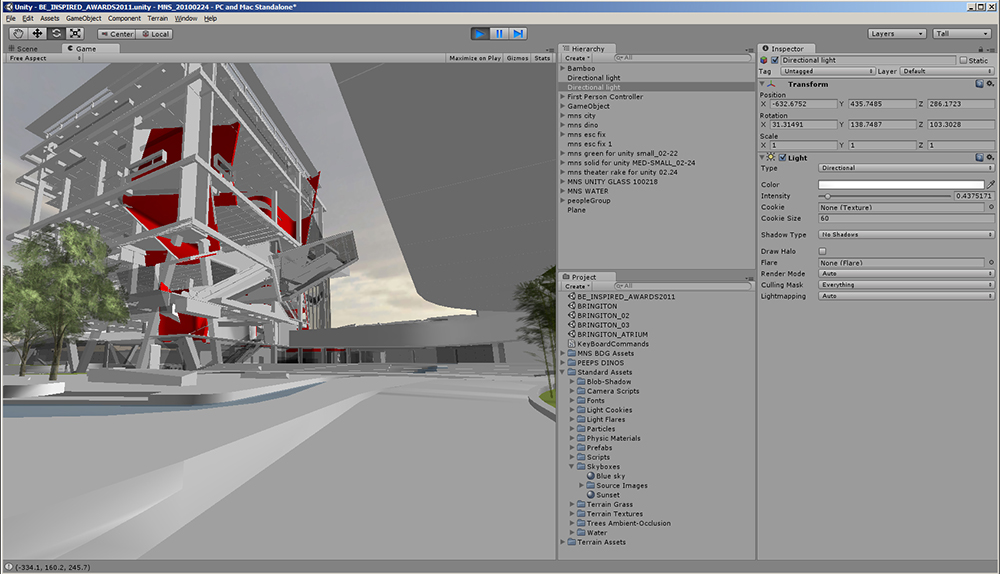The image size is (1000, 574).
Task: Click the Pause button
Action: point(498,33)
